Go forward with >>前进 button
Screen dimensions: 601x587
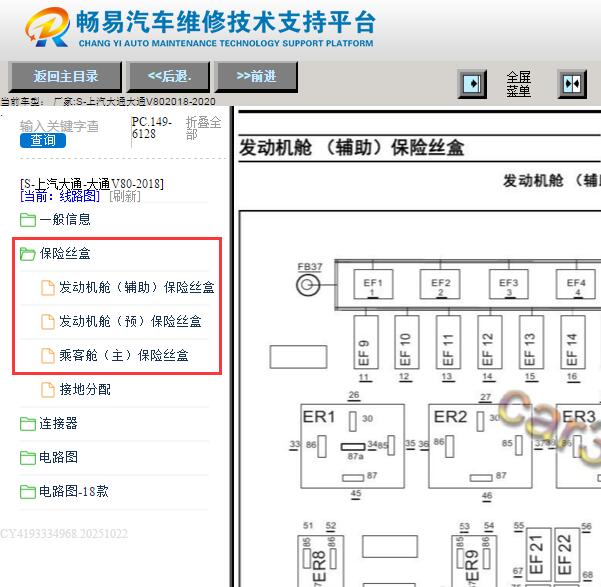(256, 76)
